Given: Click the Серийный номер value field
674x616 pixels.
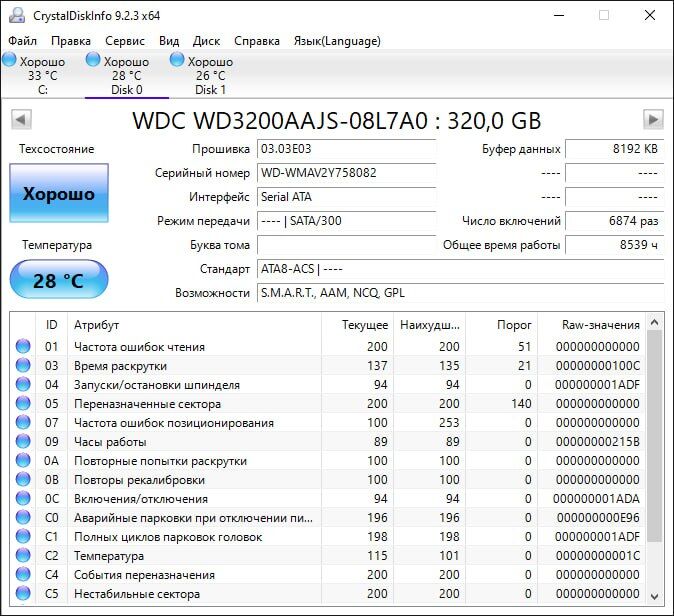Looking at the screenshot, I should [346, 173].
